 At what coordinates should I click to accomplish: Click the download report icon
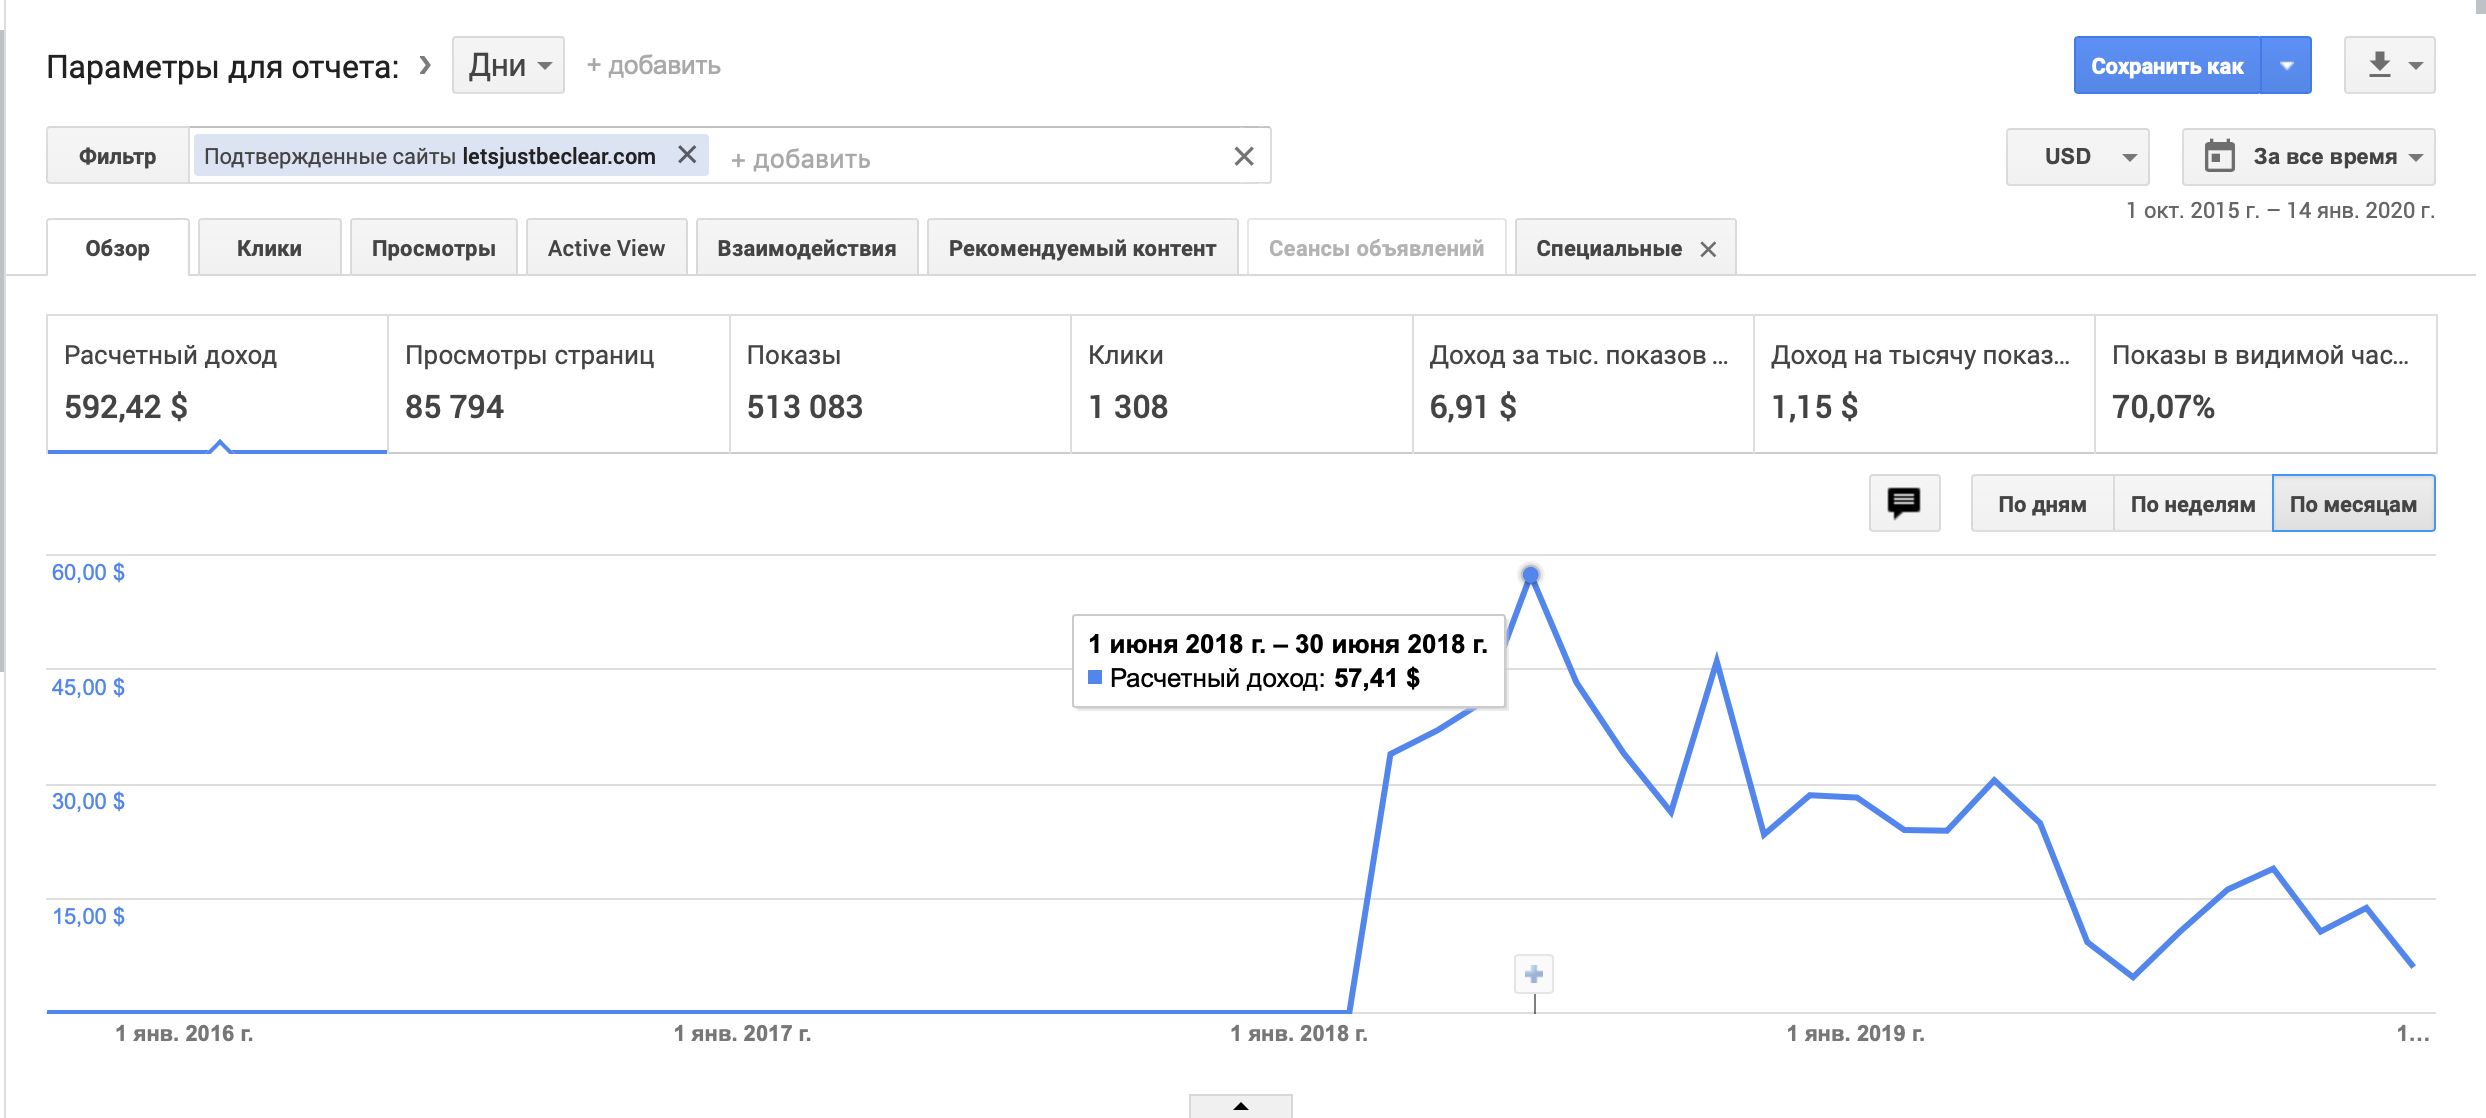click(x=2380, y=65)
